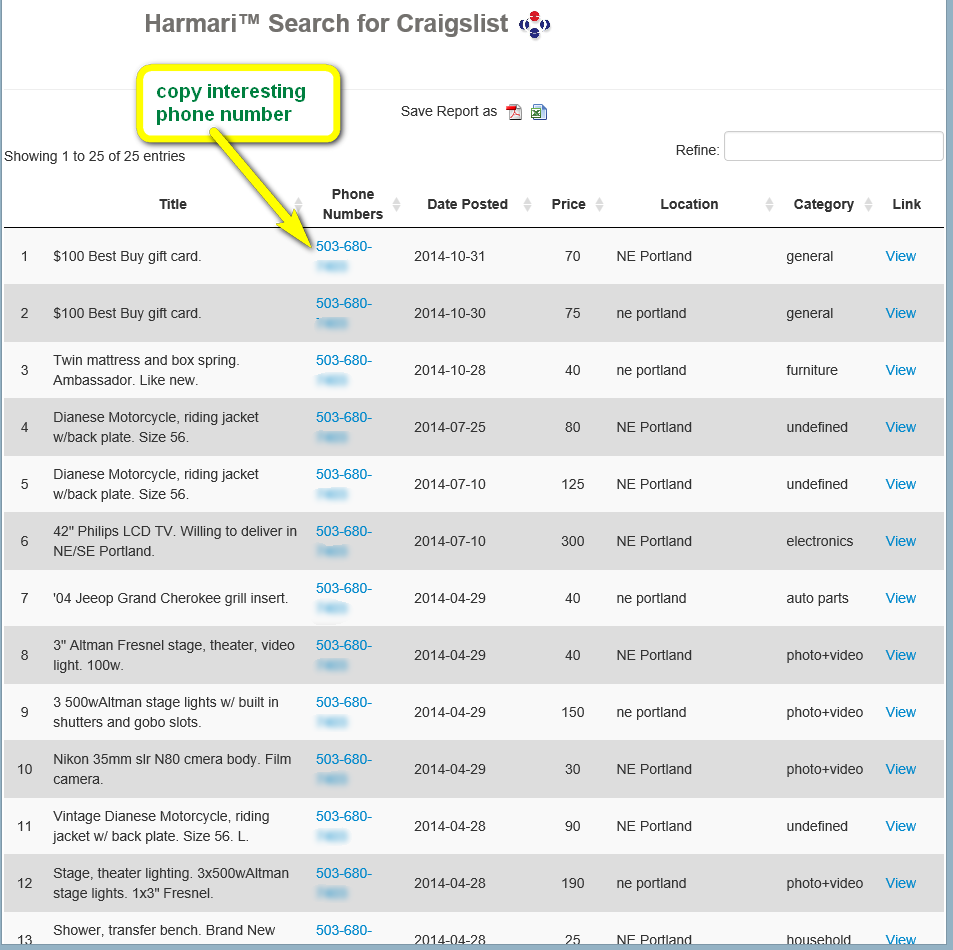
Task: View the Best Buy gift card listing priced 75
Action: tap(900, 314)
